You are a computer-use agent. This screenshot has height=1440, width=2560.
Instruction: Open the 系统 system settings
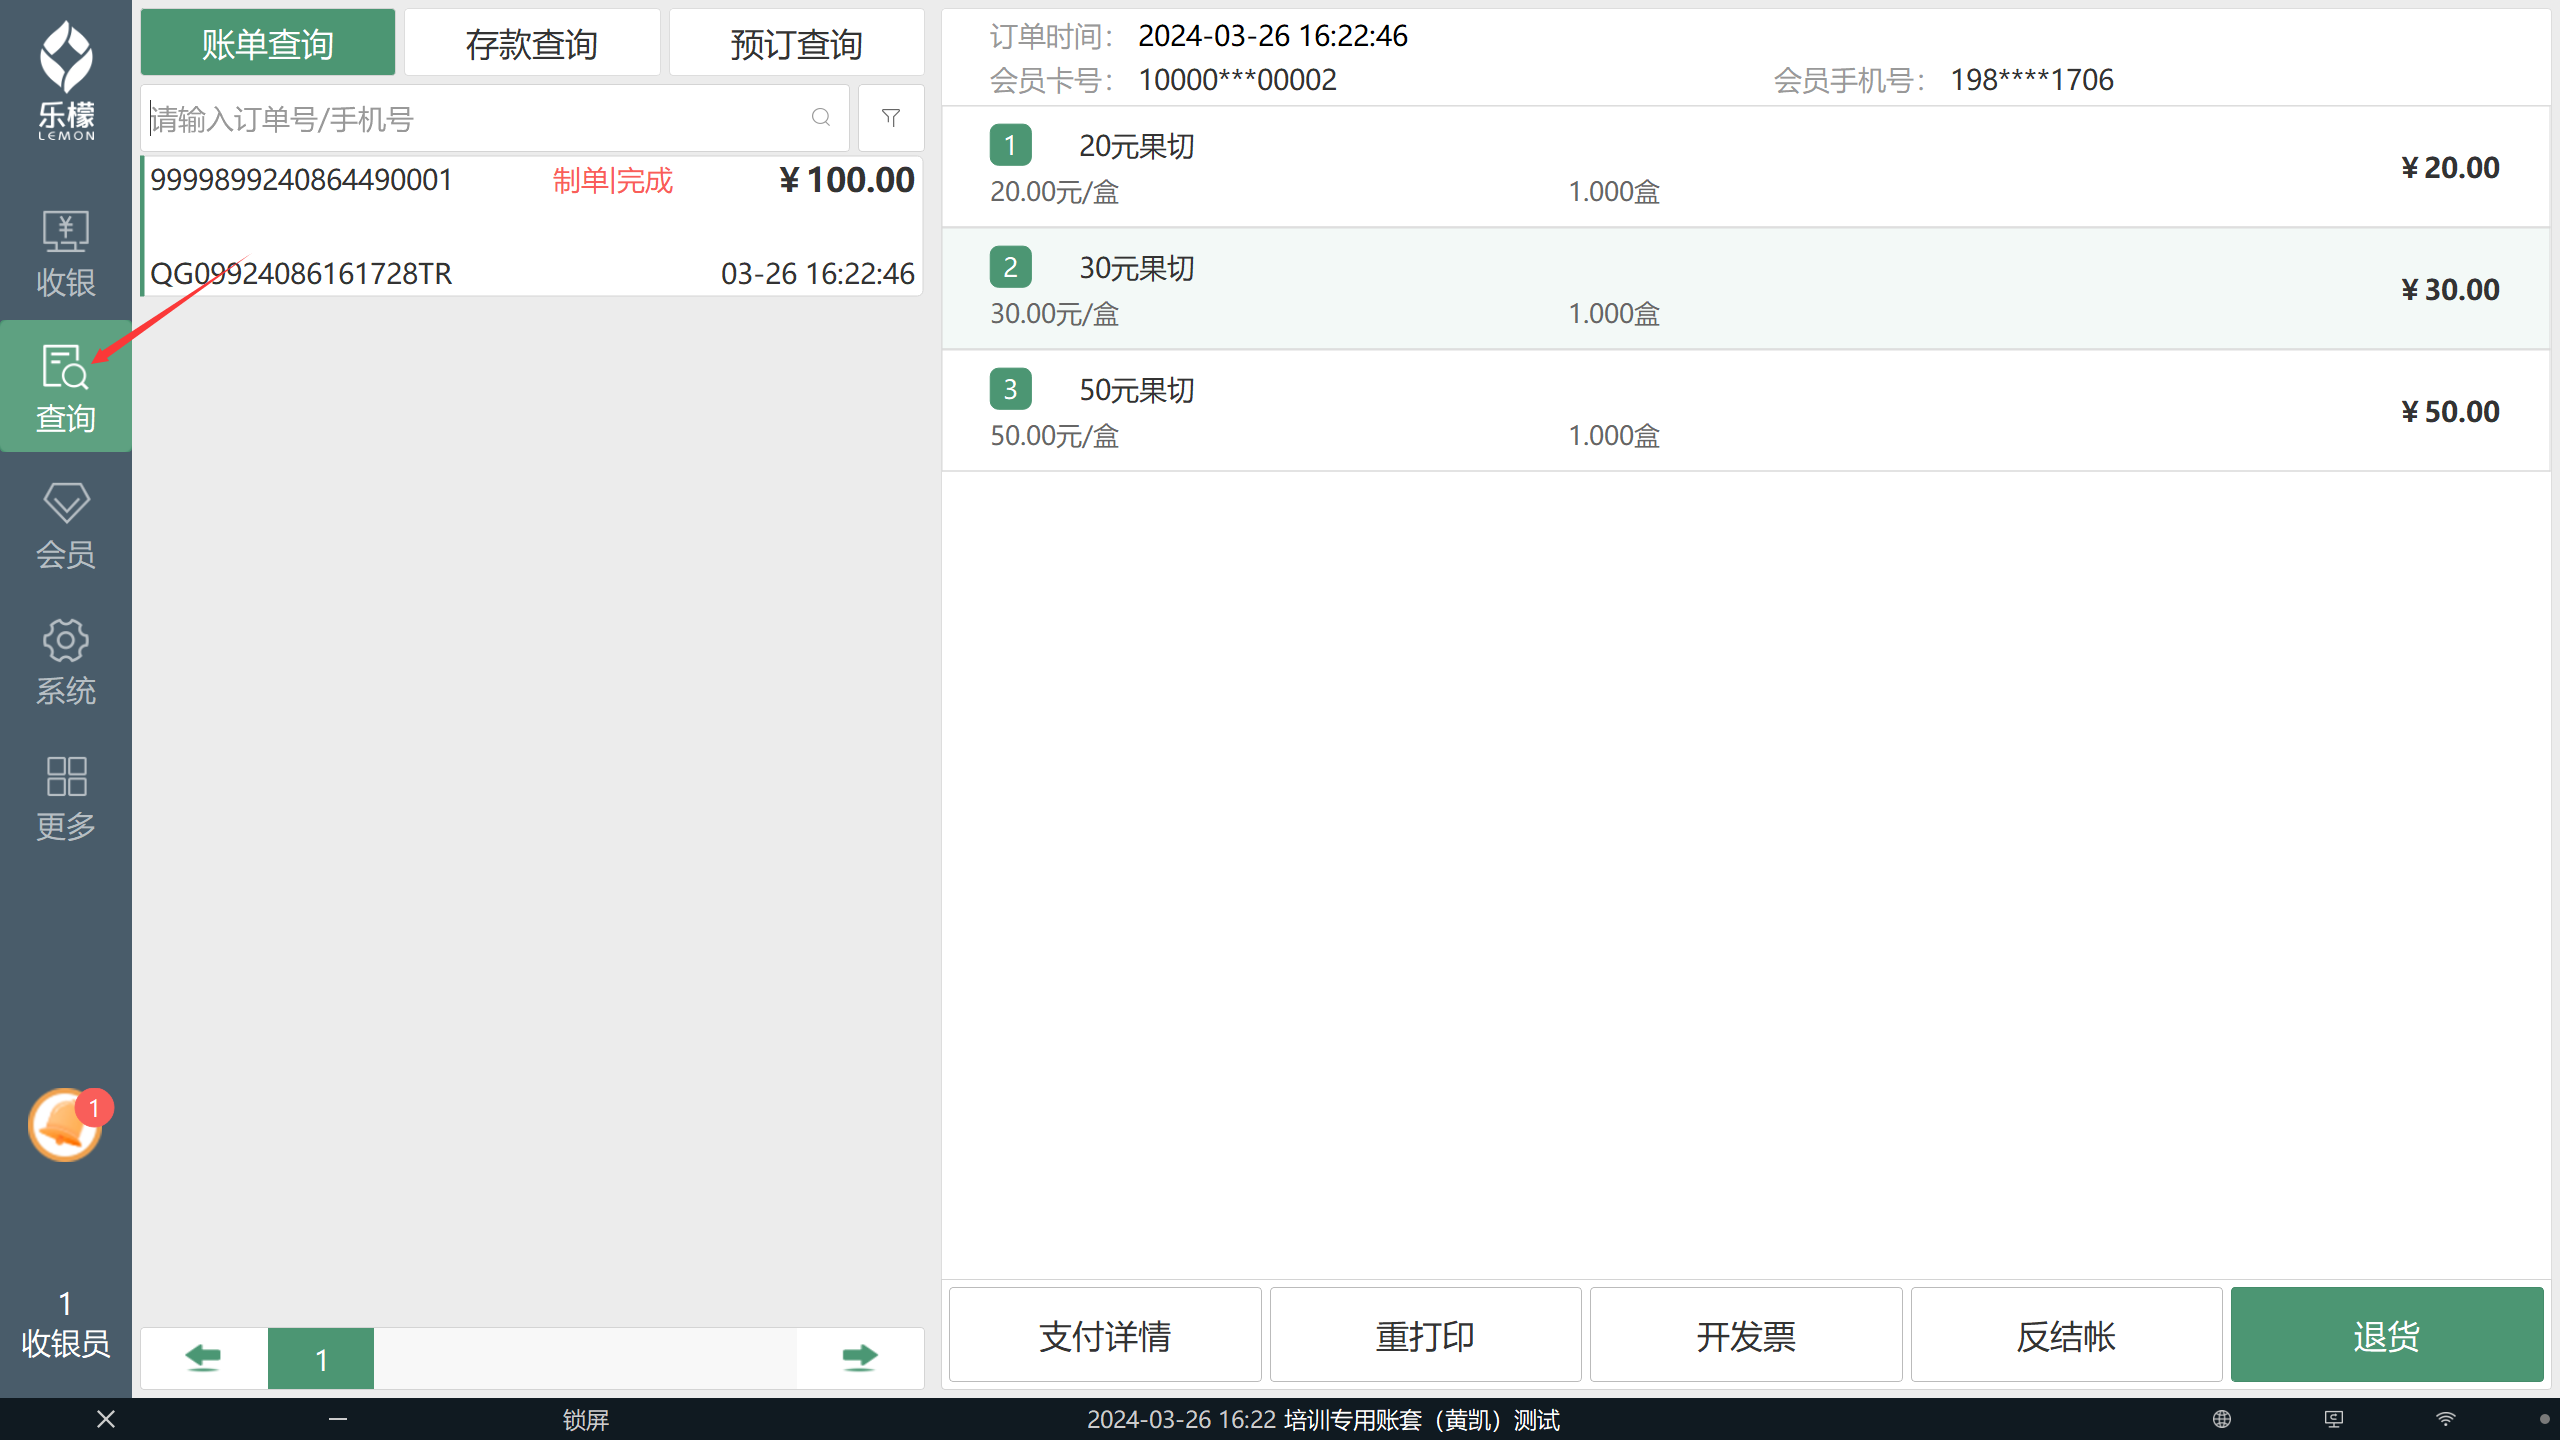(66, 661)
